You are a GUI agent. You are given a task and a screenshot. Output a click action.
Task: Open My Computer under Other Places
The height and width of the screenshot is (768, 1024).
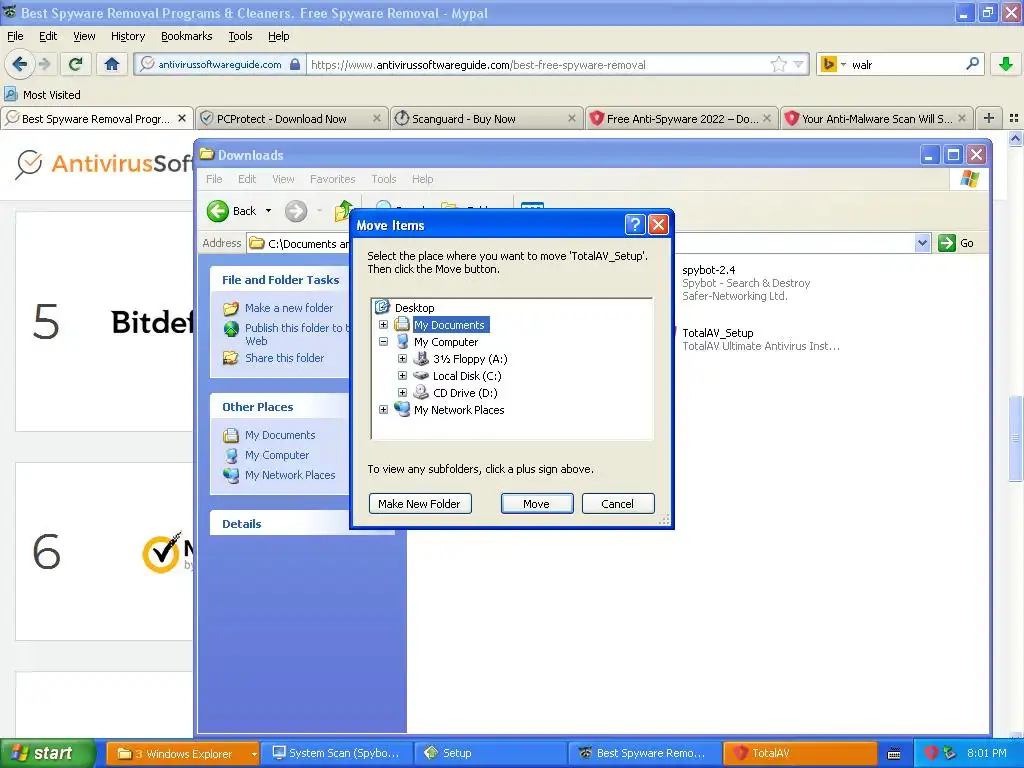277,455
